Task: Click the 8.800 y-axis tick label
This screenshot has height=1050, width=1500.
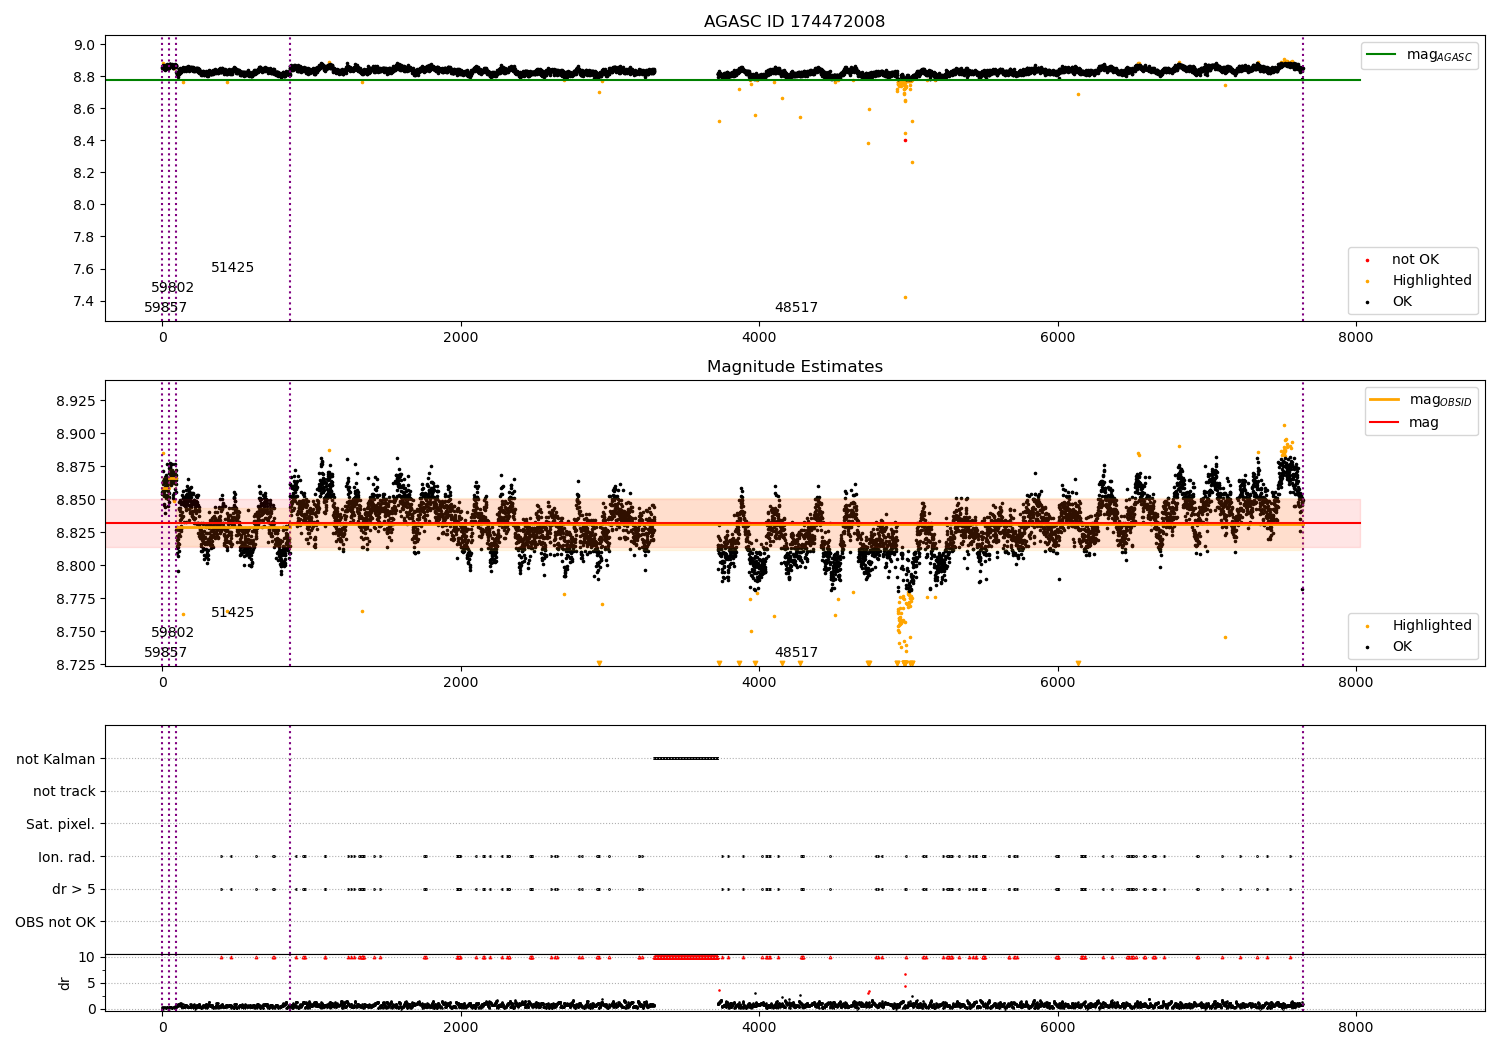Action: pyautogui.click(x=78, y=566)
